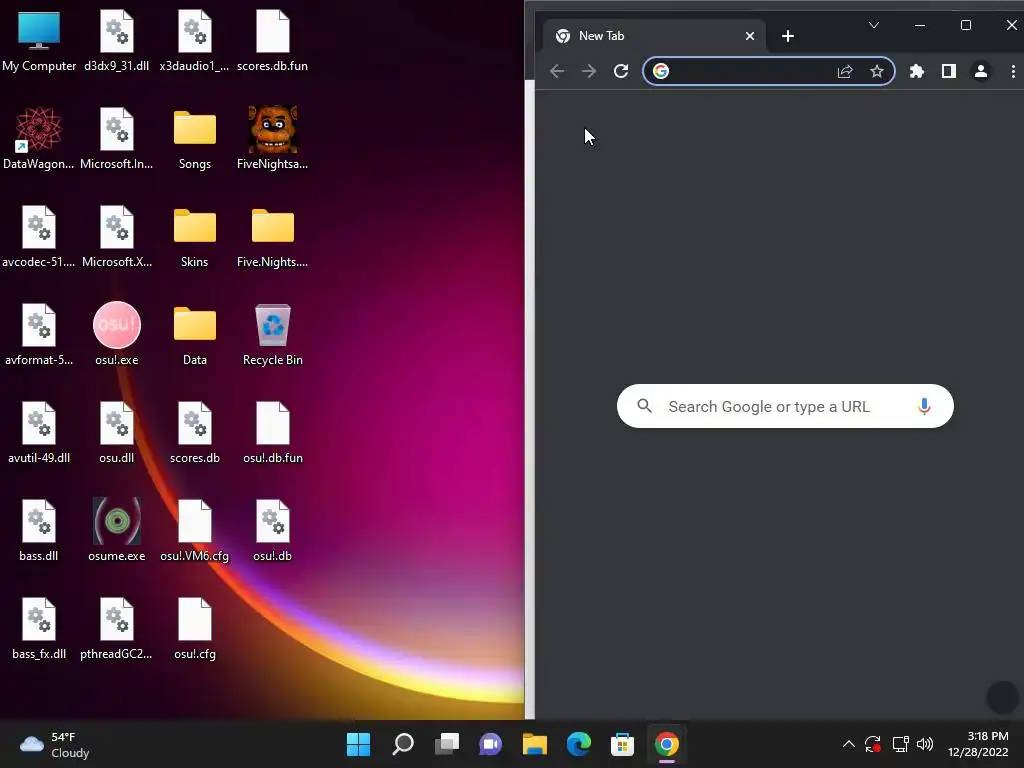1024x768 pixels.
Task: Open the 54°F Cloudy weather widget
Action: [55, 744]
